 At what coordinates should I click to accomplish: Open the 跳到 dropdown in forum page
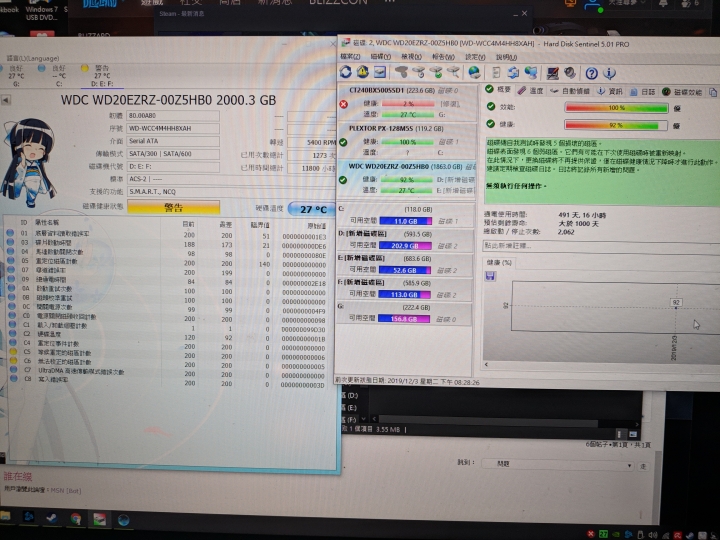pyautogui.click(x=558, y=464)
